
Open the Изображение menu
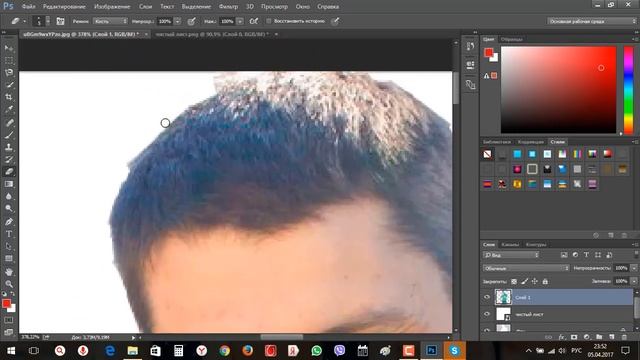pyautogui.click(x=112, y=7)
